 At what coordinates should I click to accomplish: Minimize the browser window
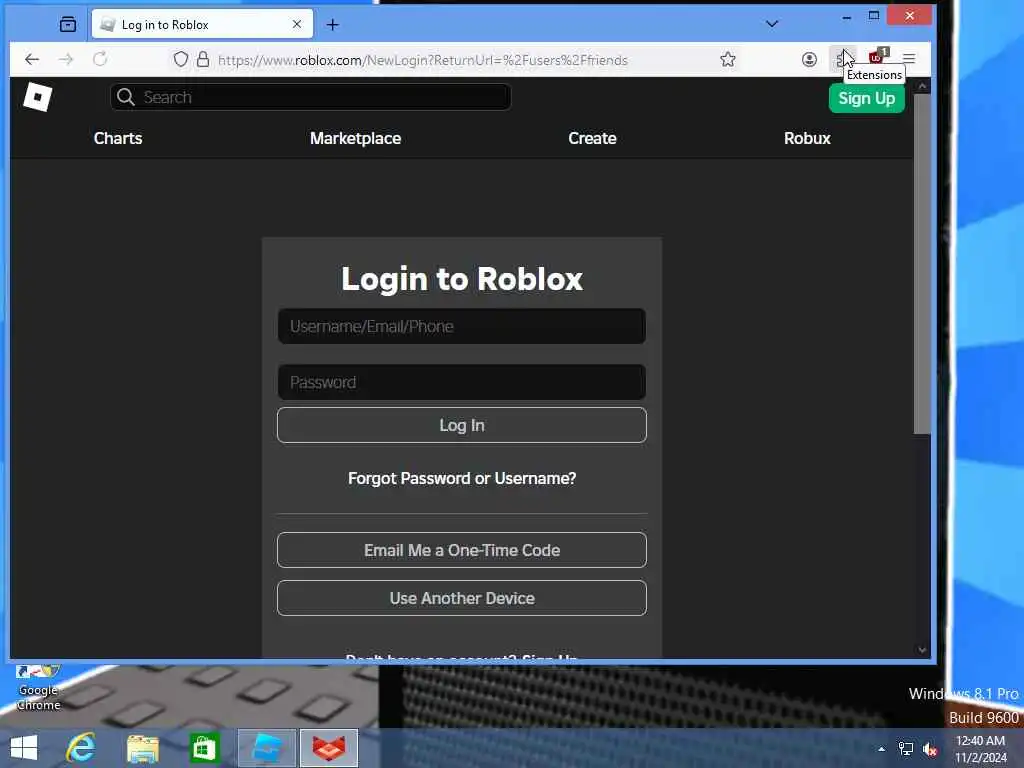click(x=847, y=16)
